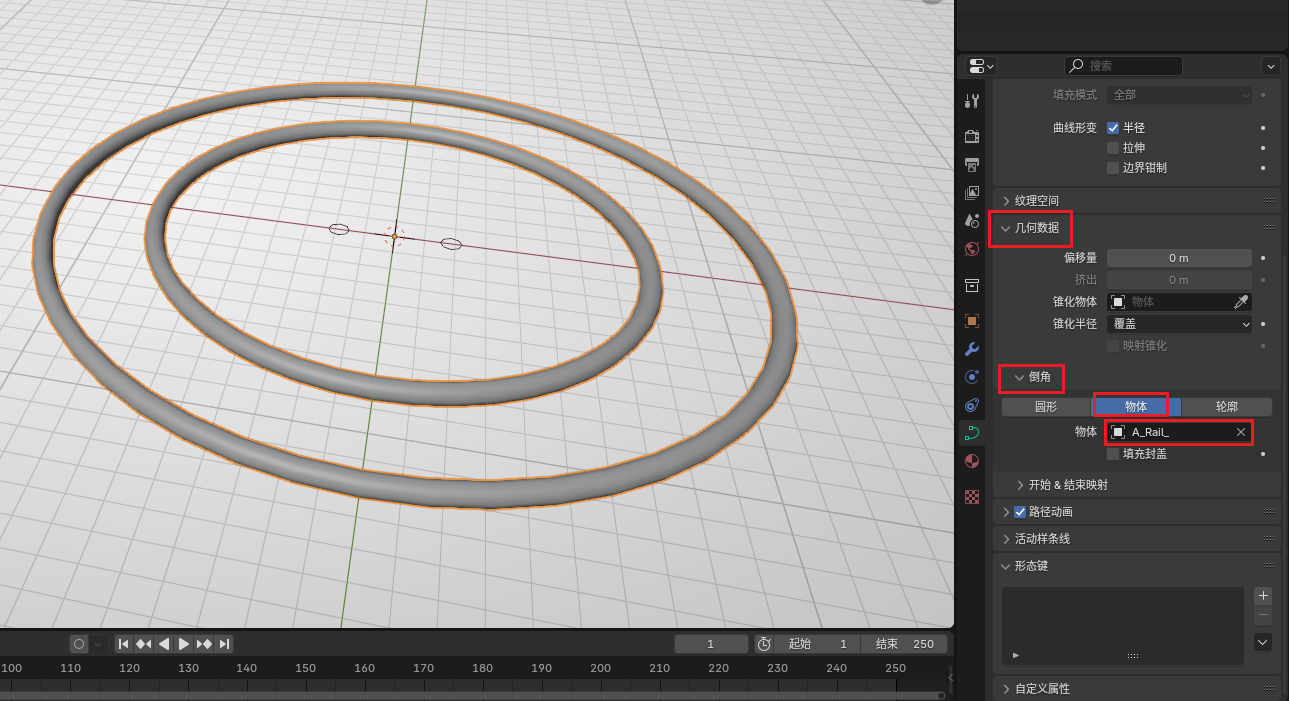The width and height of the screenshot is (1289, 701).
Task: Add a new shape key with plus
Action: click(1263, 595)
